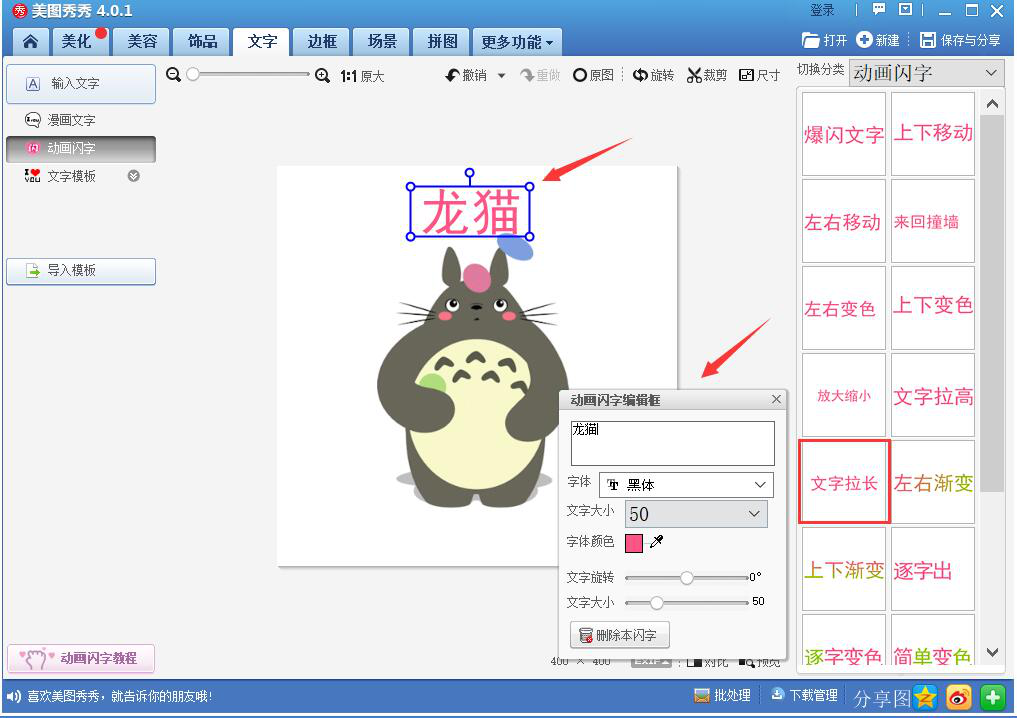Click the speaker announcement icon
The height and width of the screenshot is (718, 1017).
pyautogui.click(x=14, y=697)
